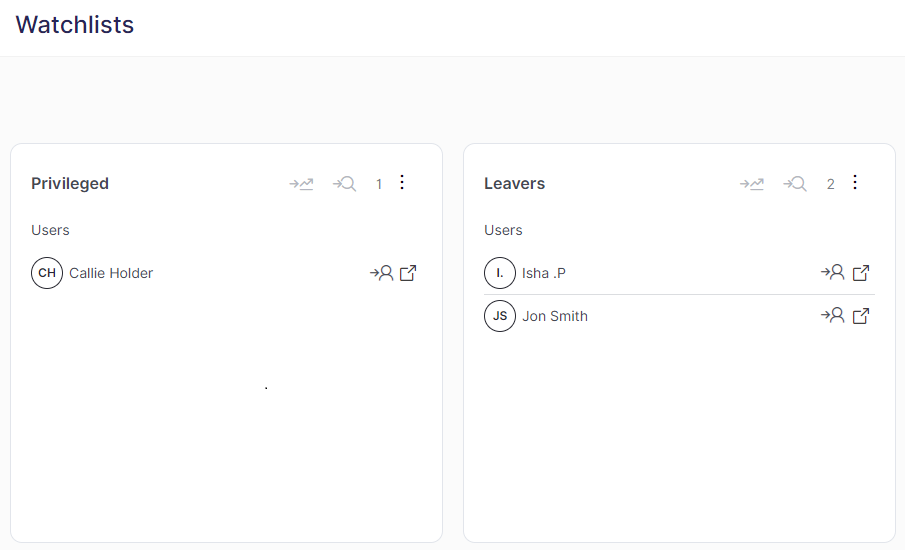
Task: Open Jon Smith via external link icon
Action: point(861,316)
